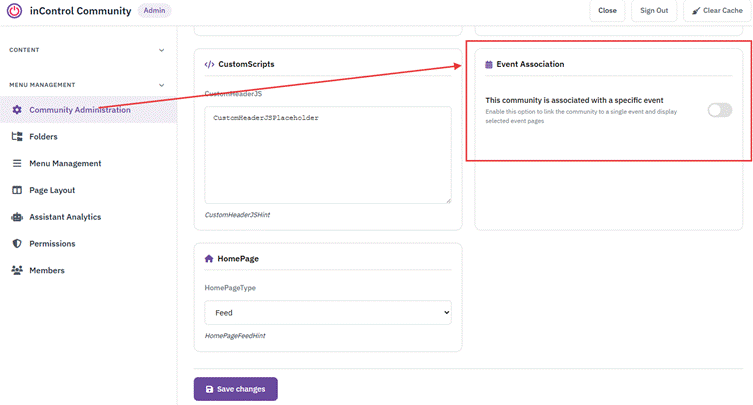Open the HomePageType Feed dropdown
Image resolution: width=753 pixels, height=405 pixels.
point(328,313)
